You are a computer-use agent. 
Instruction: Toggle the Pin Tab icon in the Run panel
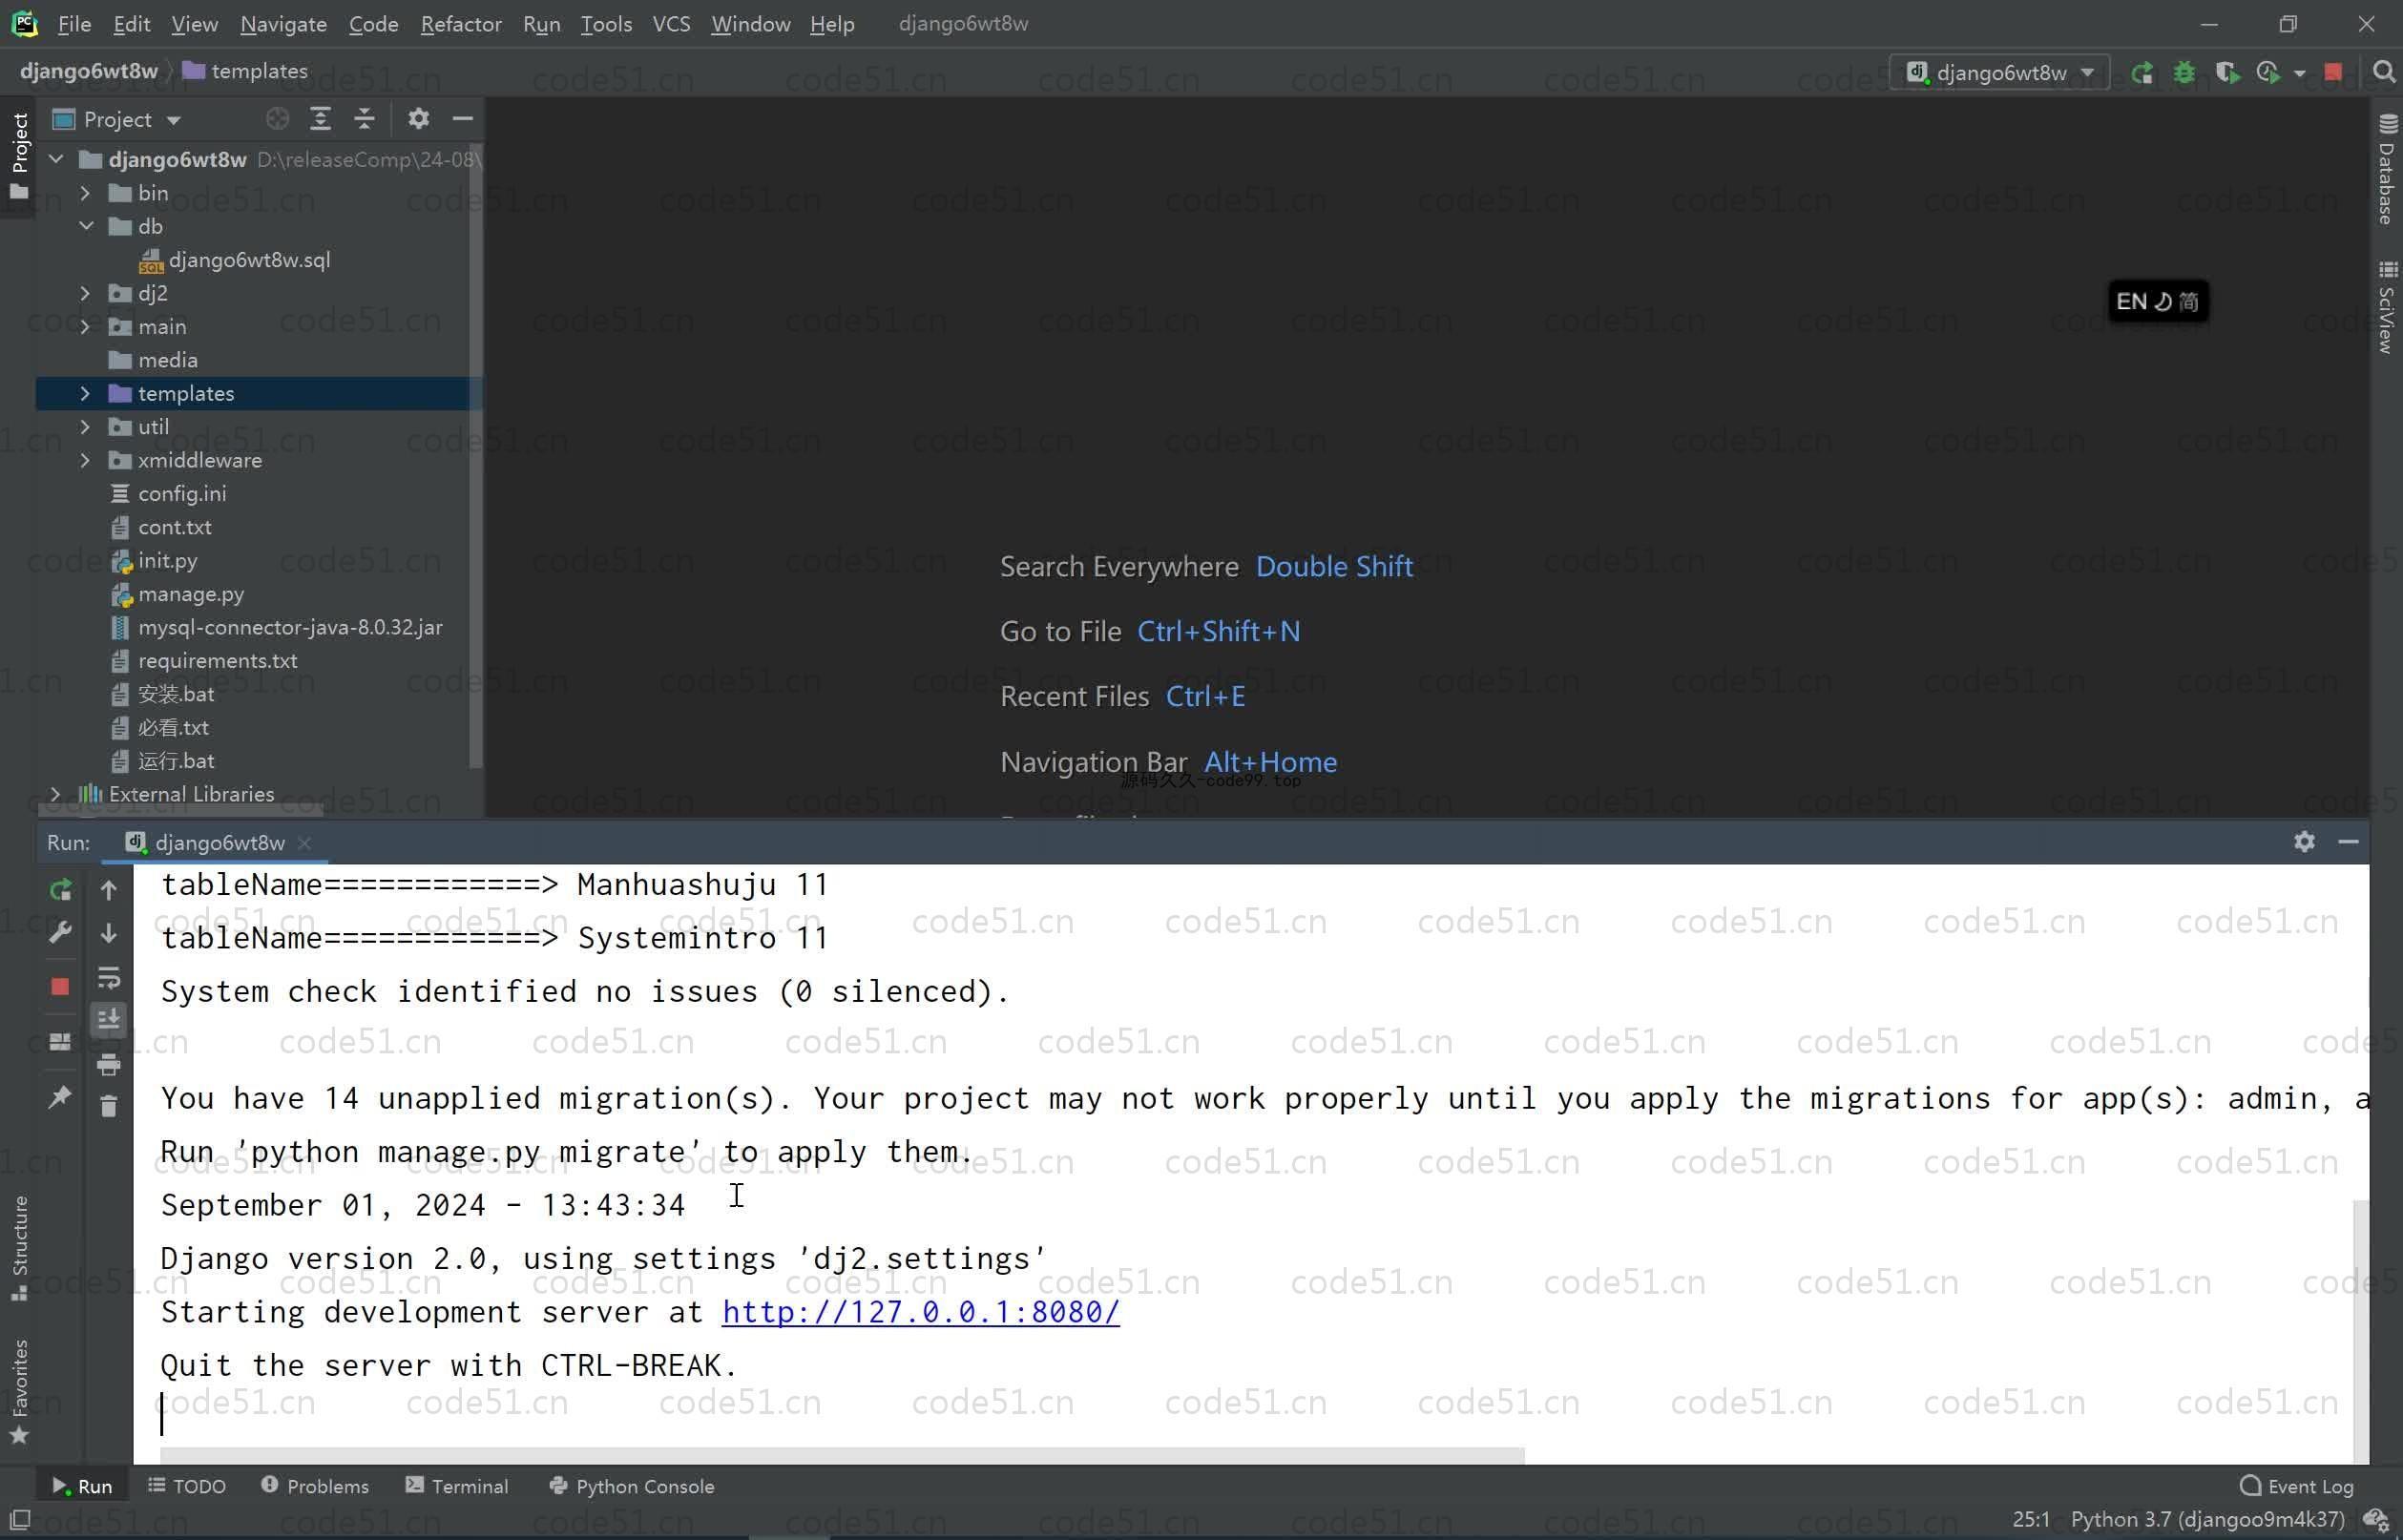[60, 1097]
